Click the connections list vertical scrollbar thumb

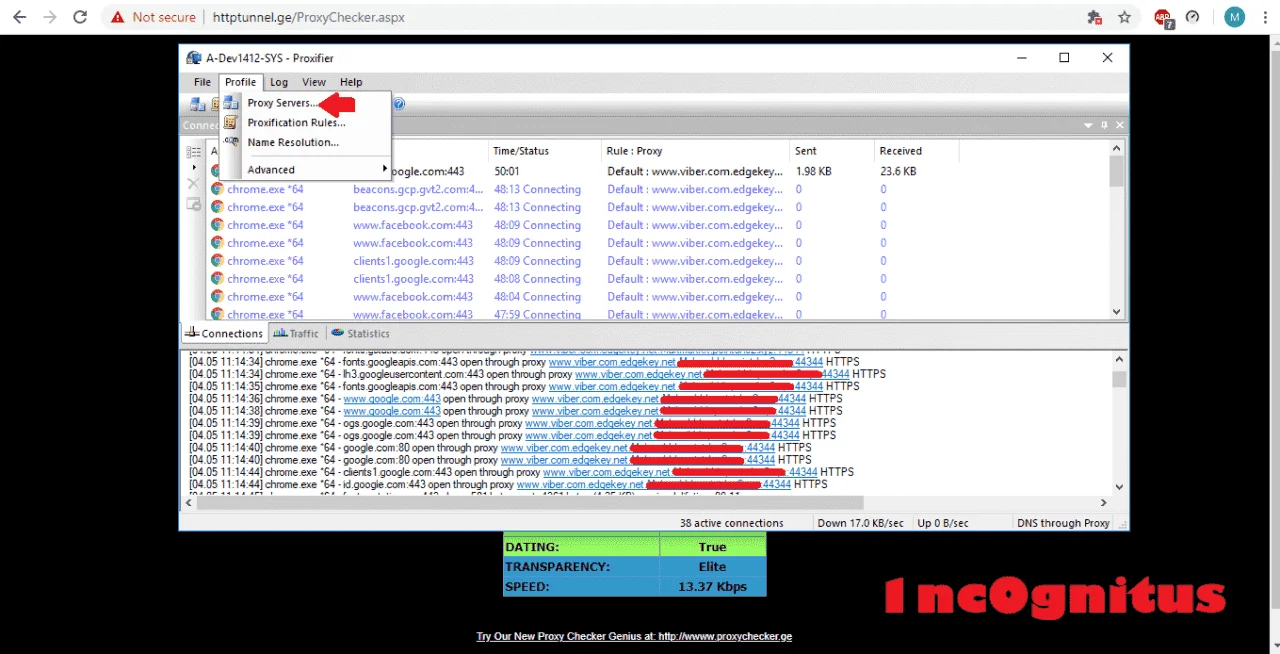coord(1117,172)
